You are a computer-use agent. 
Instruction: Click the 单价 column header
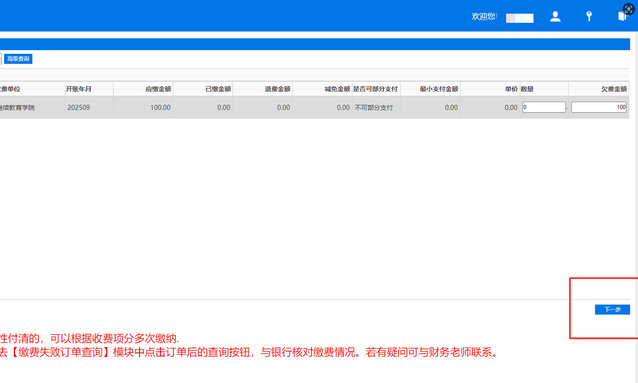point(490,89)
